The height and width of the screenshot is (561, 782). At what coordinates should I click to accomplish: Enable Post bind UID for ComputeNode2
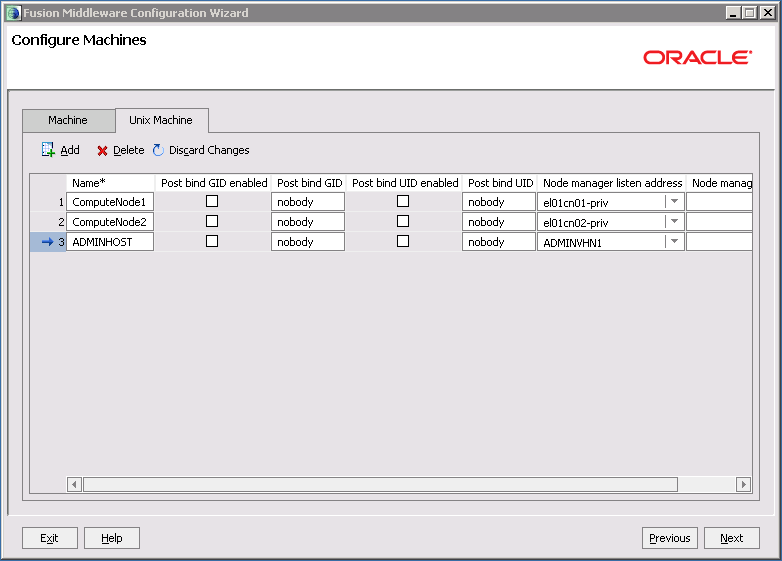(403, 221)
